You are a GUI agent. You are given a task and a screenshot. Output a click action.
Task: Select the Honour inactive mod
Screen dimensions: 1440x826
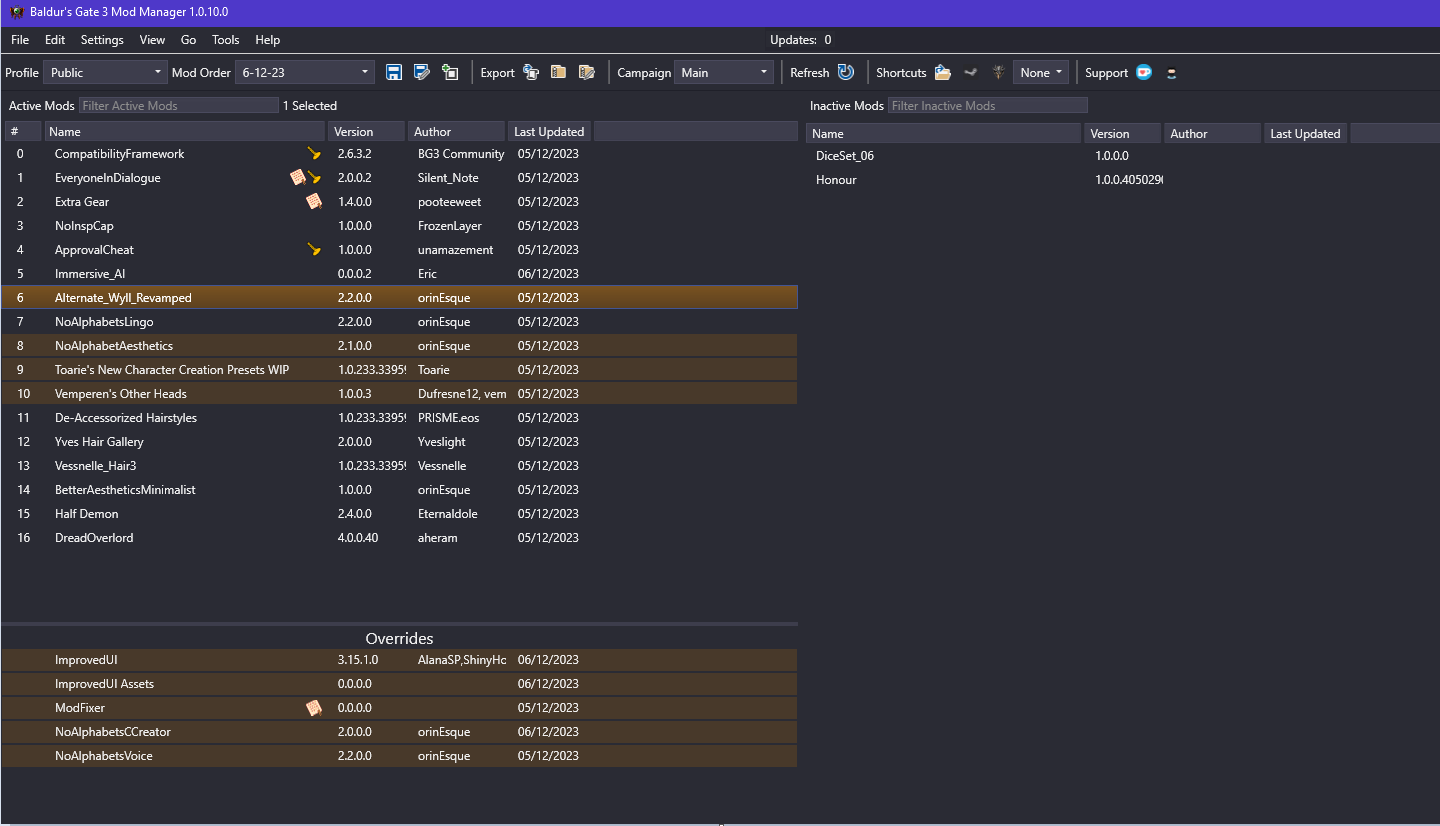pos(1122,180)
